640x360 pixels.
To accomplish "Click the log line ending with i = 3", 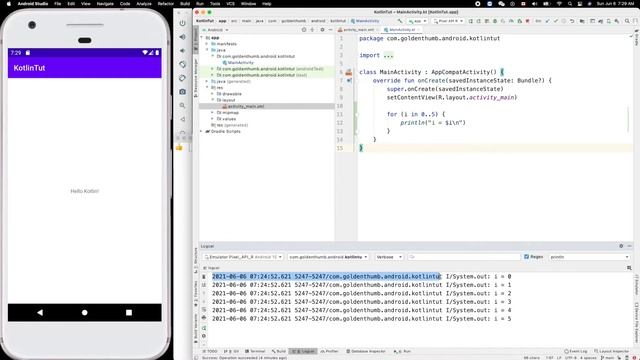I will click(361, 302).
